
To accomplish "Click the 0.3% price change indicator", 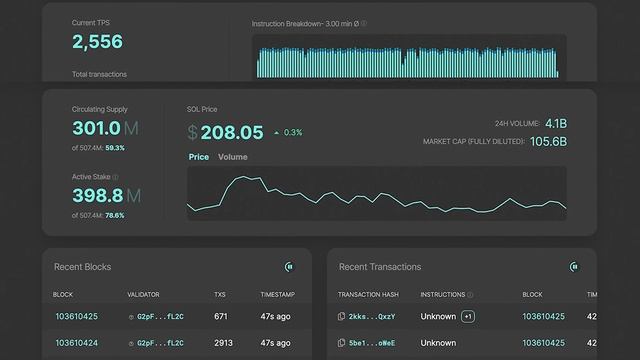I will [288, 133].
